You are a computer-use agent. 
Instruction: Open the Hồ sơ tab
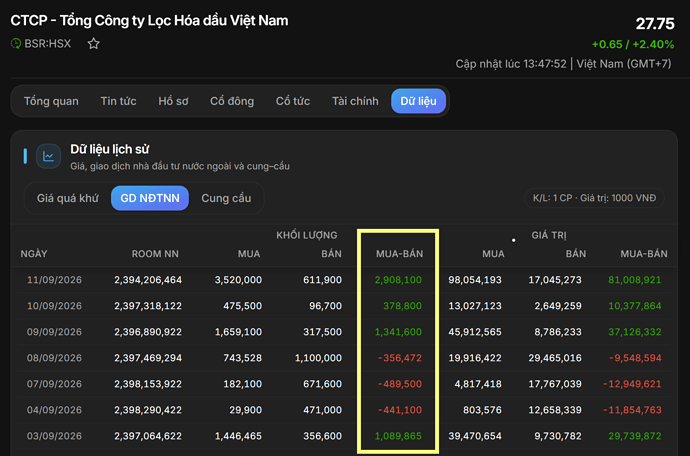pyautogui.click(x=173, y=101)
